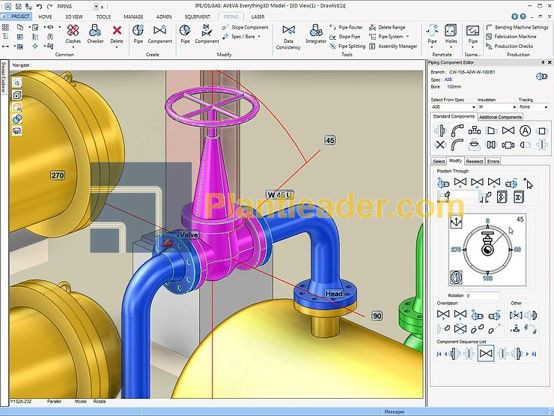This screenshot has height=416, width=554.
Task: Select the tee component in Standard Components
Action: (474, 130)
